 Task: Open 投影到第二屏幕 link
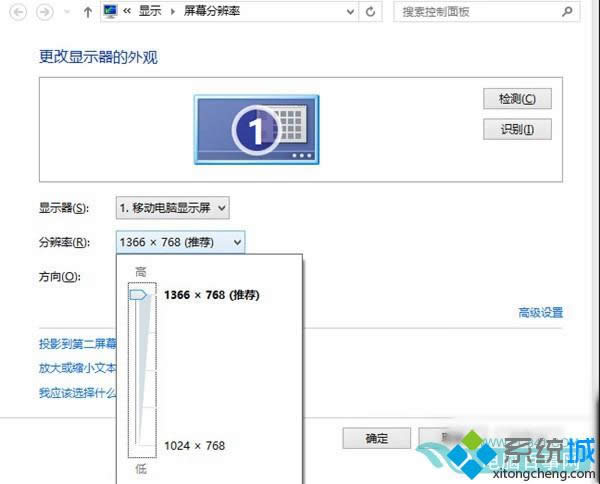(78, 344)
